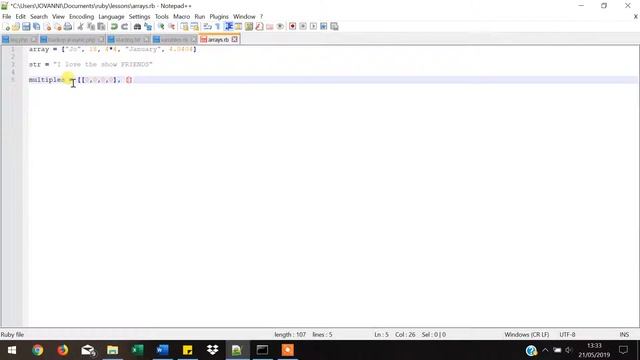This screenshot has width=640, height=360.
Task: Click the Print toolbar icon
Action: 68,27
